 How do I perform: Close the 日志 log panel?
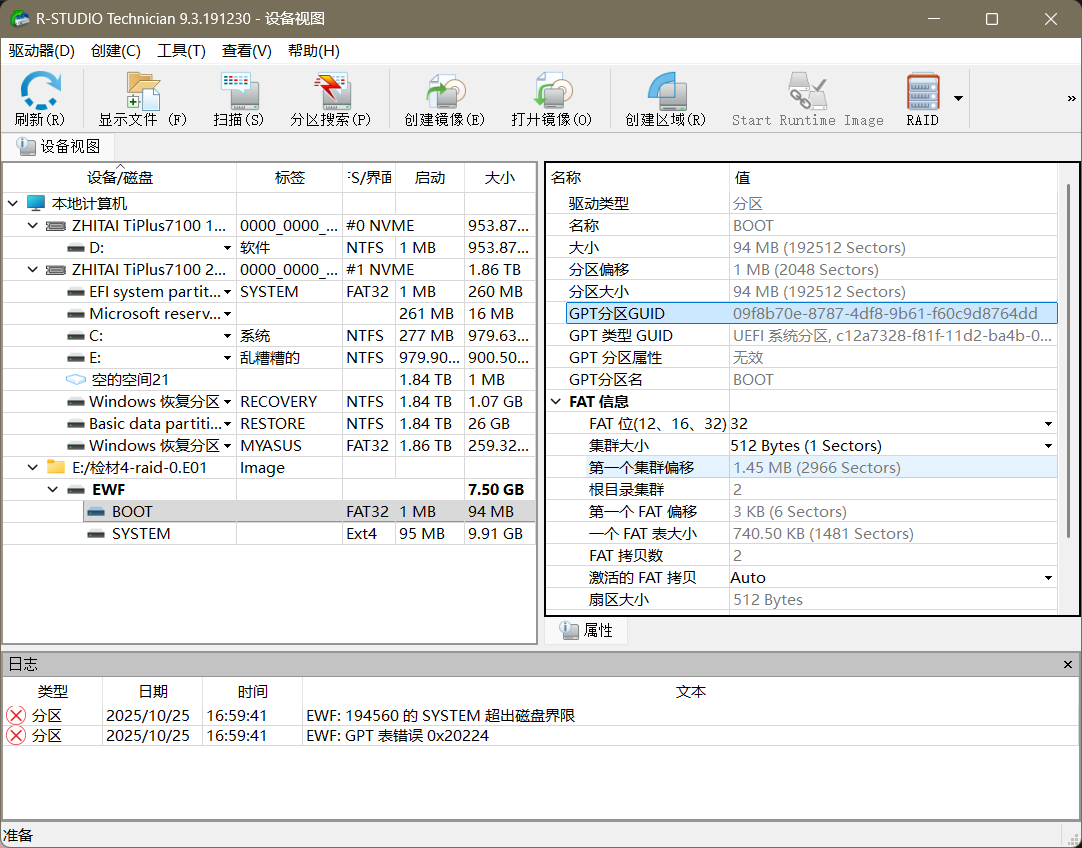[1067, 664]
